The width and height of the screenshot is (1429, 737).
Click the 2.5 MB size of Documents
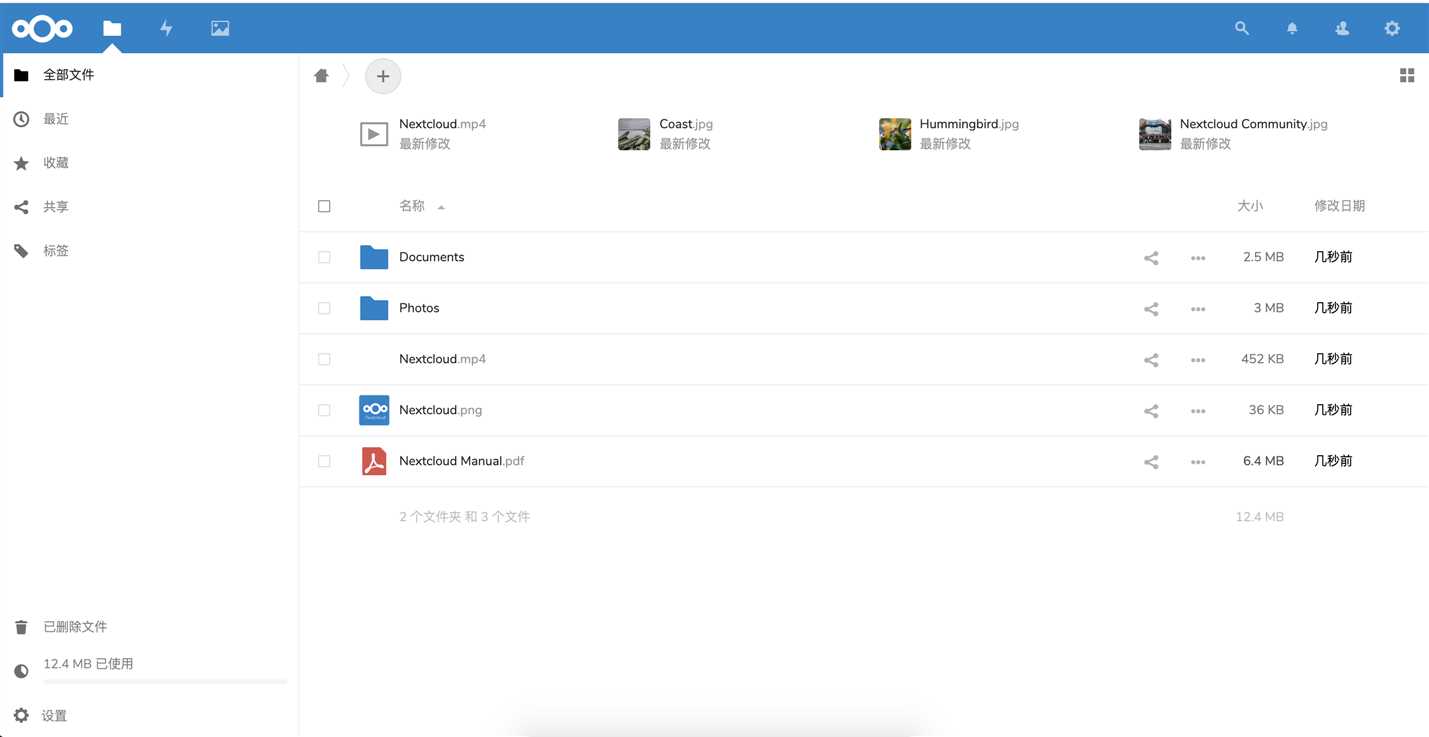(x=1263, y=257)
